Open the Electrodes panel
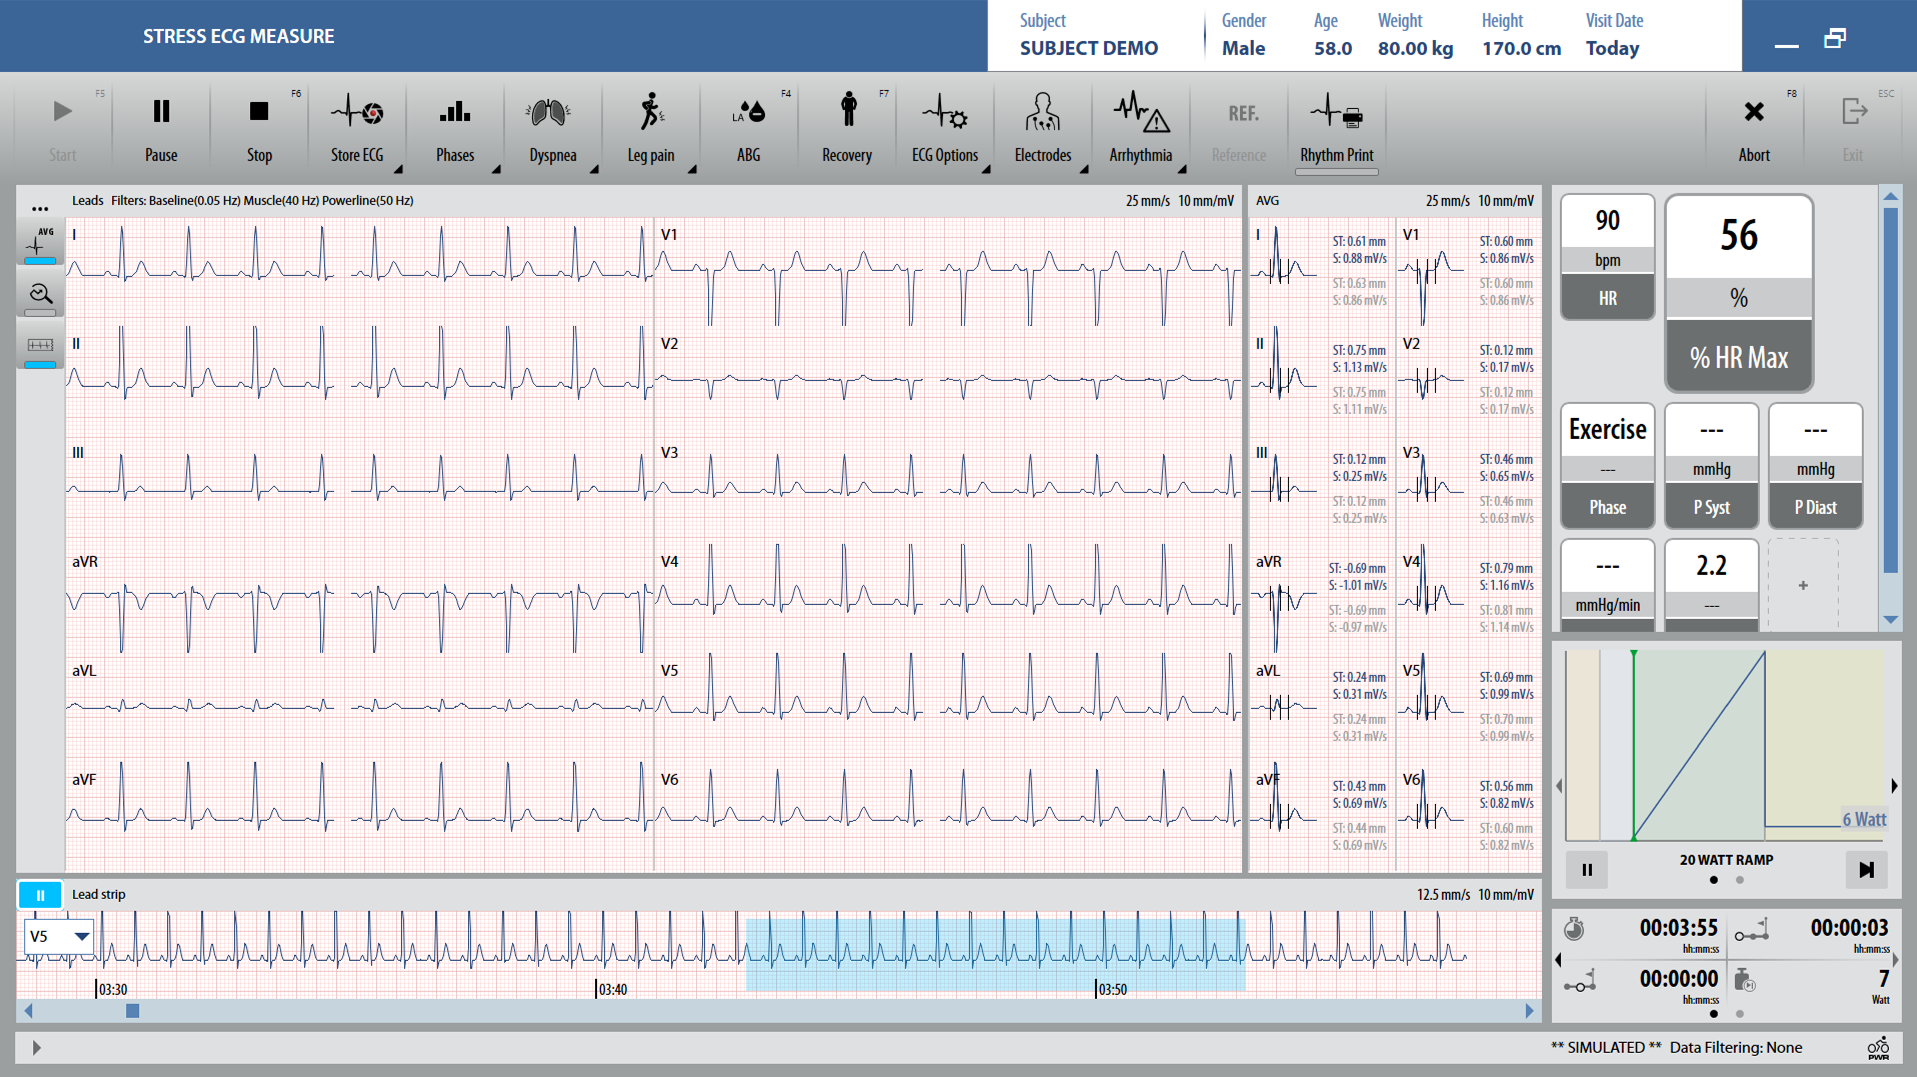 coord(1042,127)
